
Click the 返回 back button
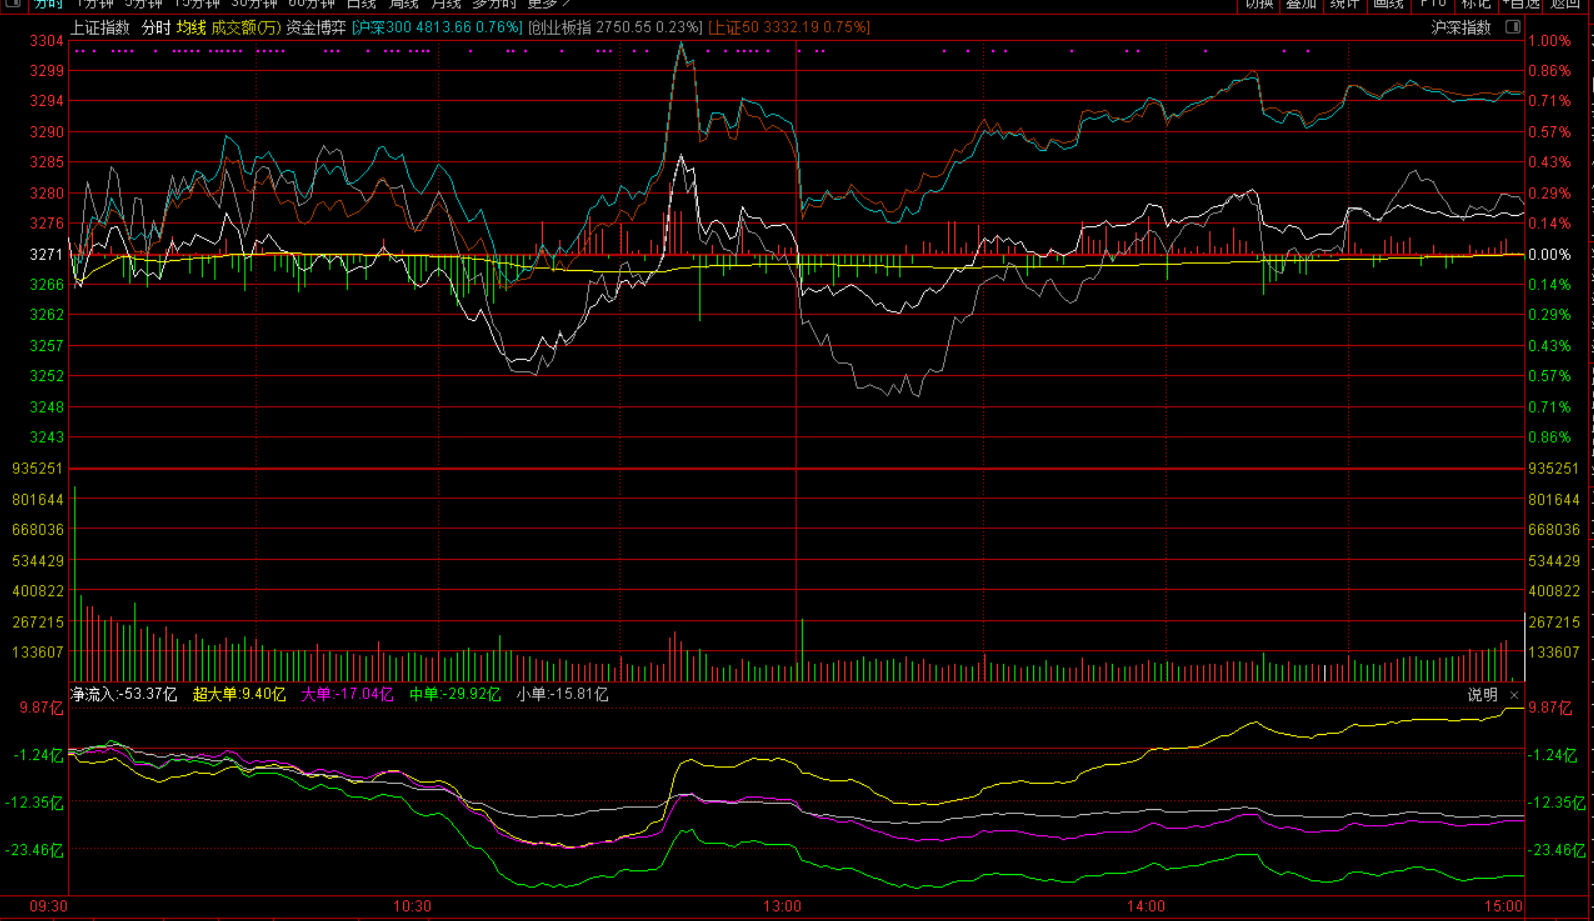(x=1566, y=4)
